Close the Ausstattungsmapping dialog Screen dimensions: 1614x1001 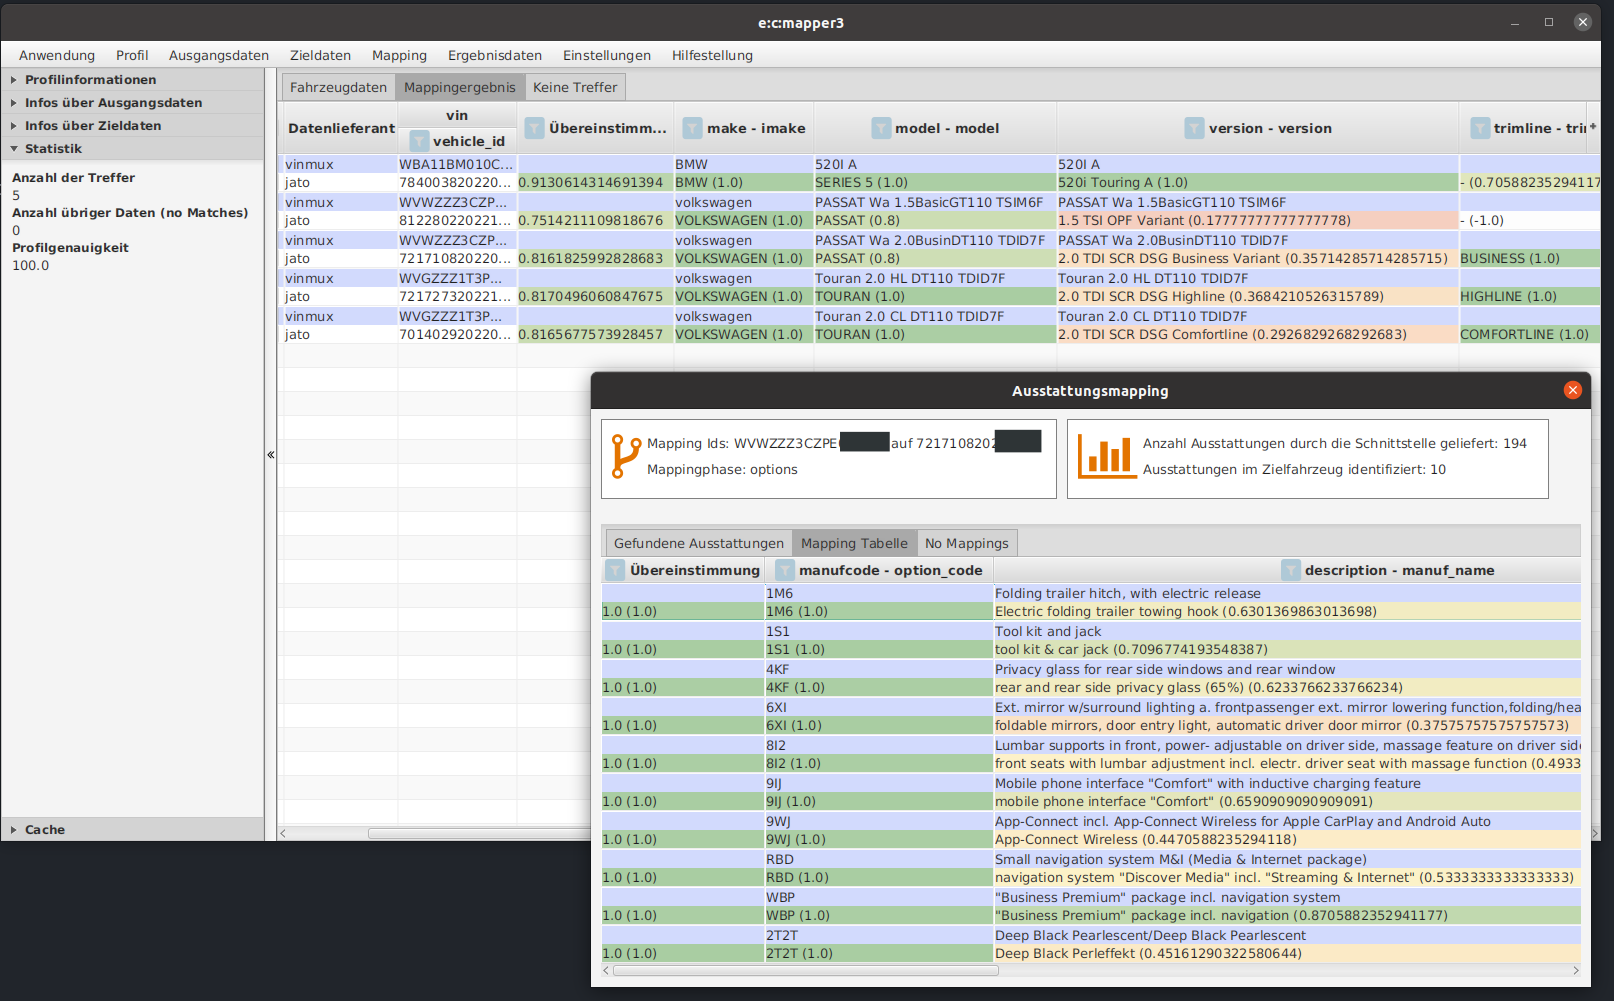[x=1573, y=390]
